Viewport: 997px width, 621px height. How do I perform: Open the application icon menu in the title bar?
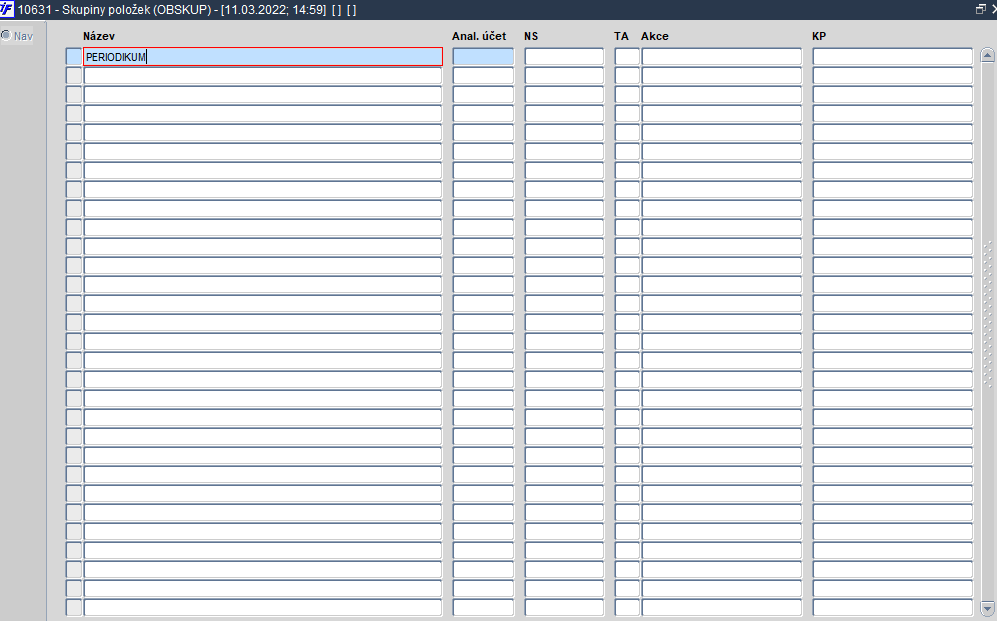(6, 10)
